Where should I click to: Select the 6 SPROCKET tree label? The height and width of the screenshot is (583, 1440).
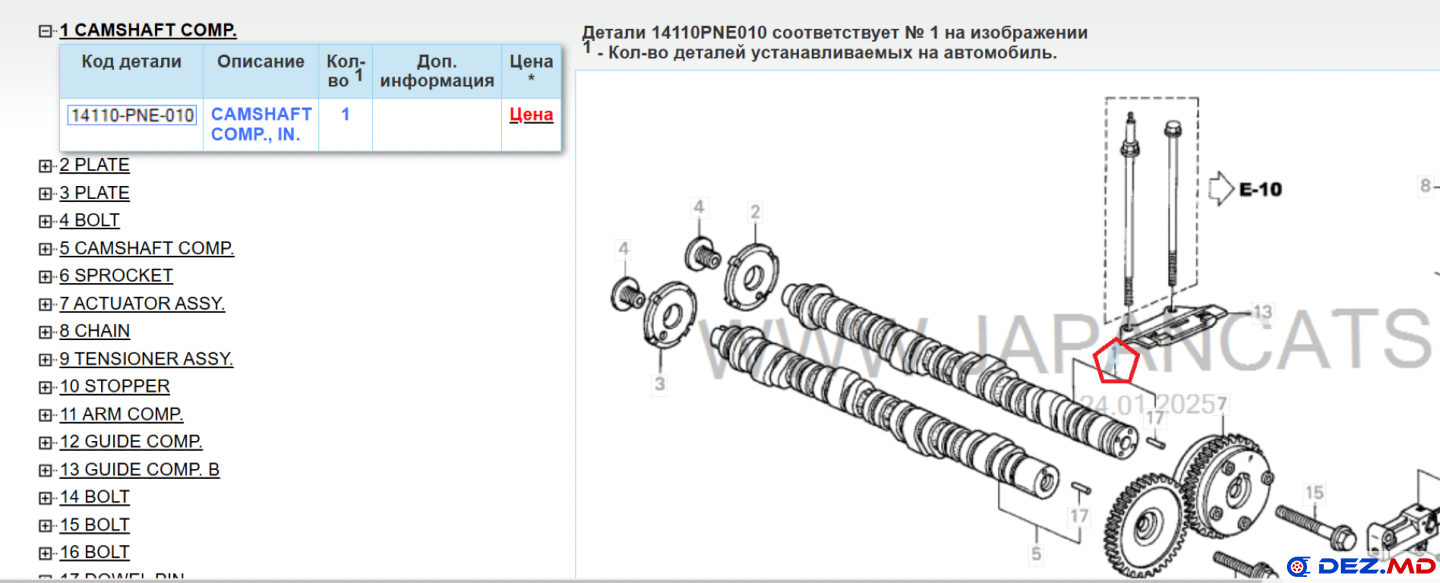116,275
